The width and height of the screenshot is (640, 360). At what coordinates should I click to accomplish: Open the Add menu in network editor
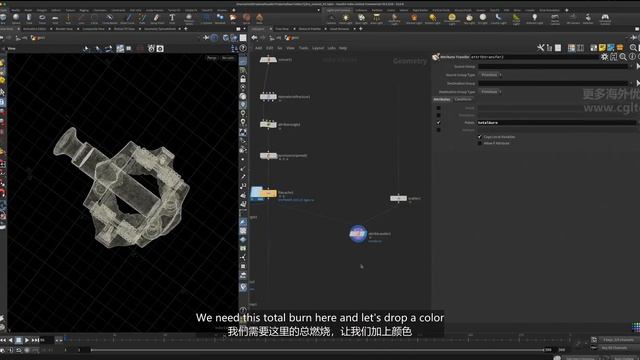click(258, 48)
